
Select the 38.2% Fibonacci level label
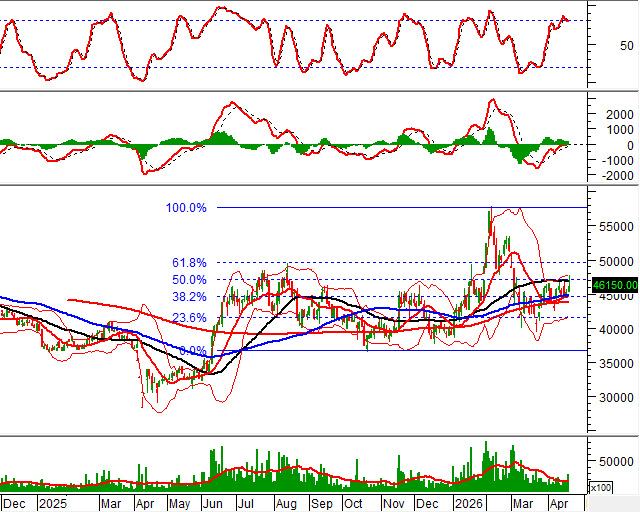[x=189, y=297]
